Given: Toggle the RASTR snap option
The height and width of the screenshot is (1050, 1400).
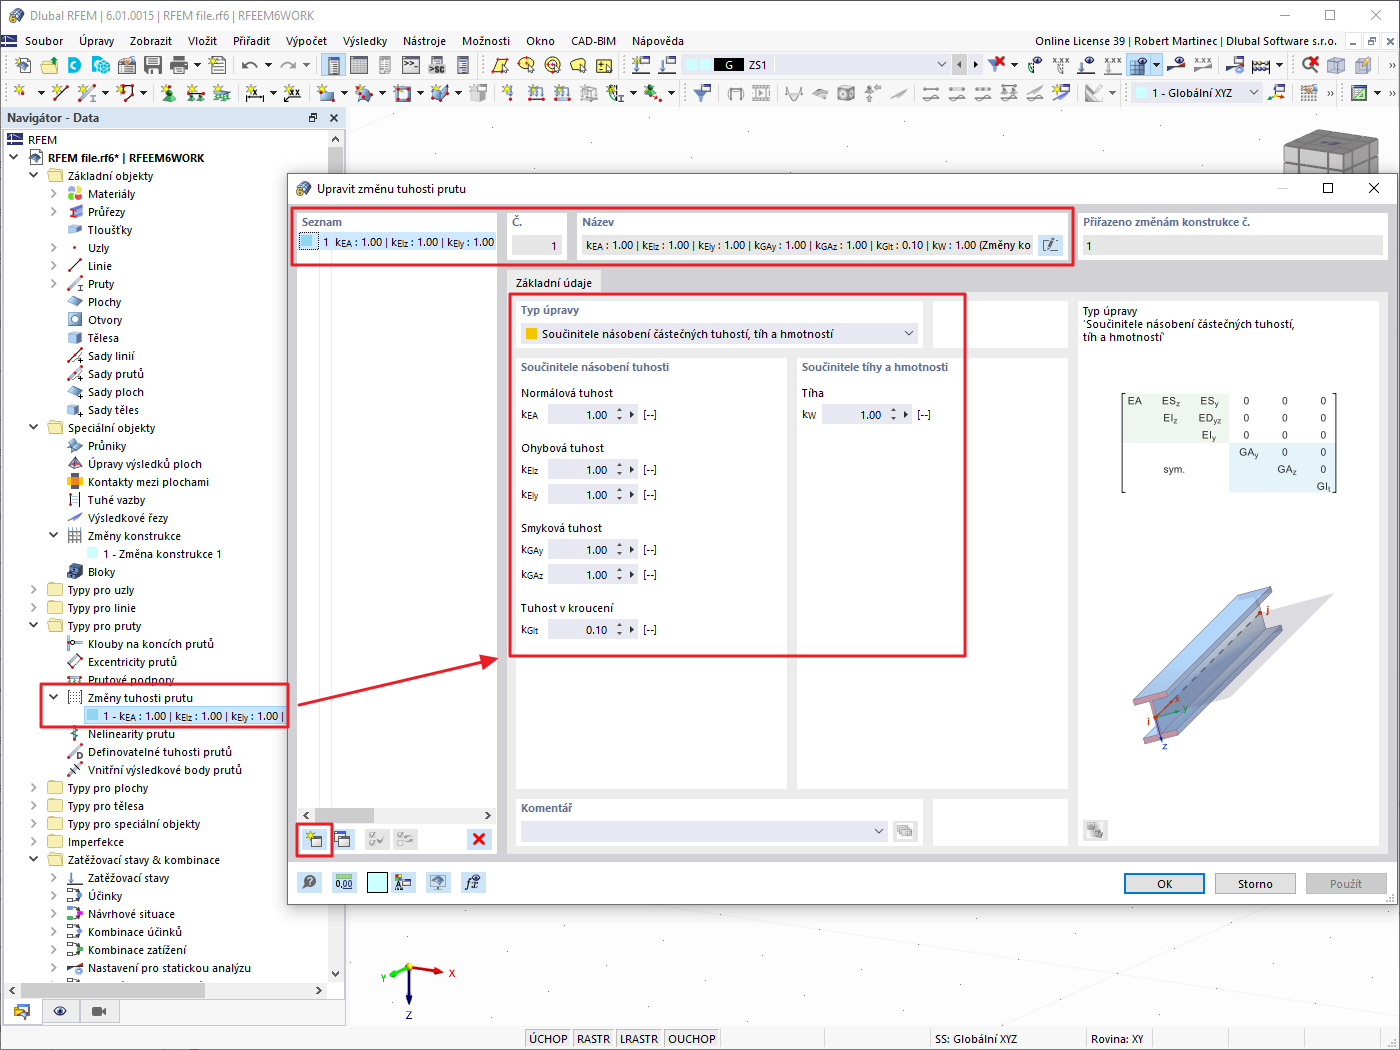Looking at the screenshot, I should coord(594,1037).
